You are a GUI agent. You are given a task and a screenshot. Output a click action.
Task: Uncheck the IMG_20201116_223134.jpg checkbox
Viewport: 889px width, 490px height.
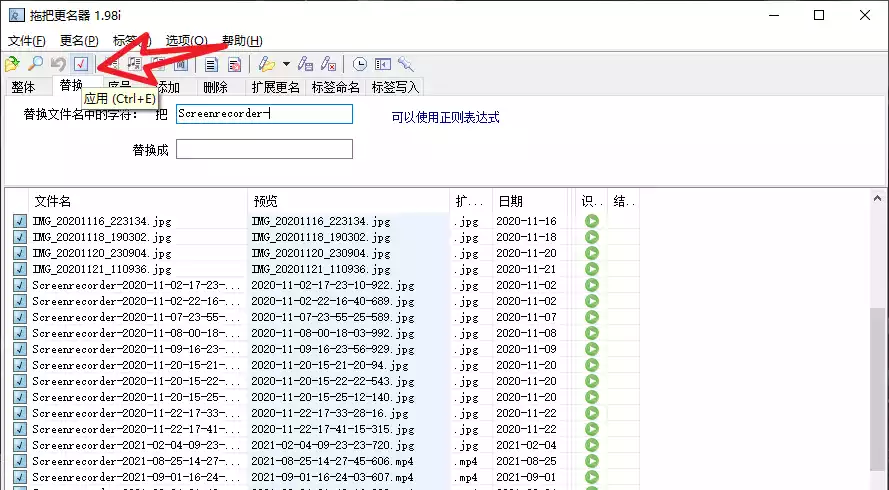coord(20,221)
